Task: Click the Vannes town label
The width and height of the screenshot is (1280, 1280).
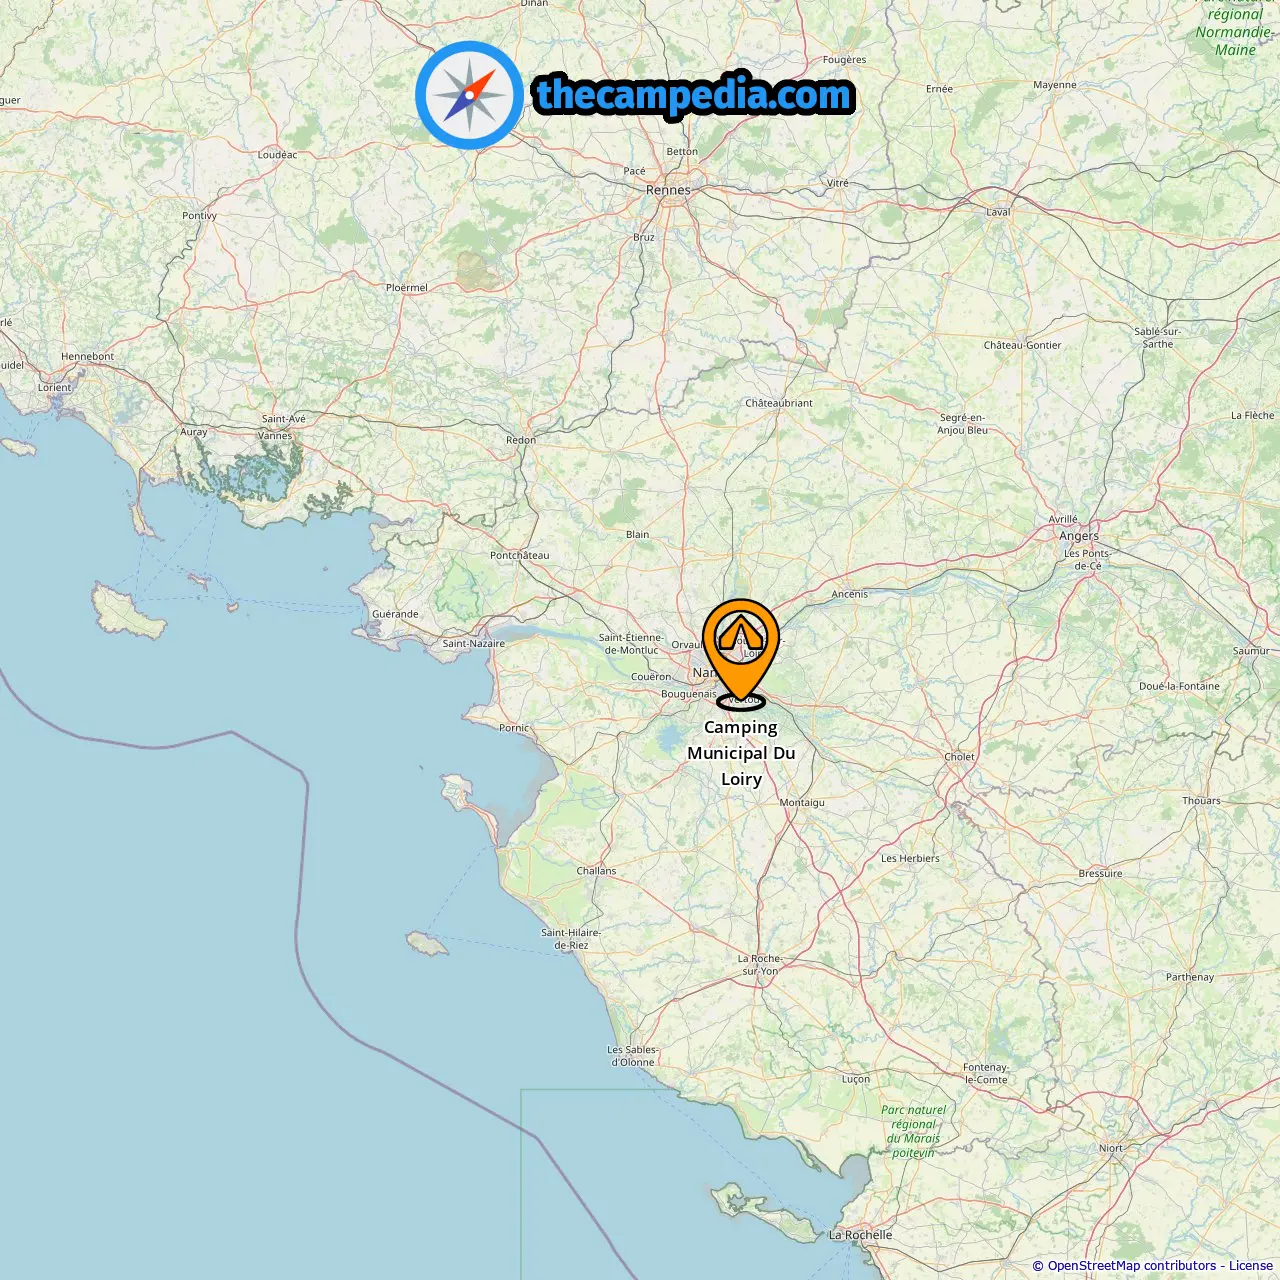Action: (x=275, y=436)
